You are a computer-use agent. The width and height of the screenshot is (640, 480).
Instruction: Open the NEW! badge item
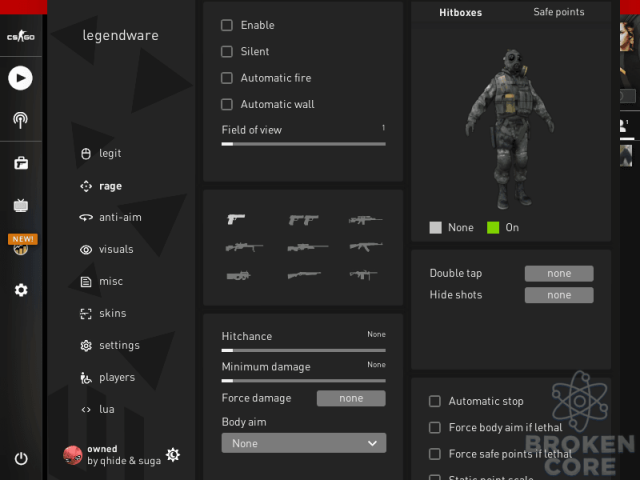22,244
